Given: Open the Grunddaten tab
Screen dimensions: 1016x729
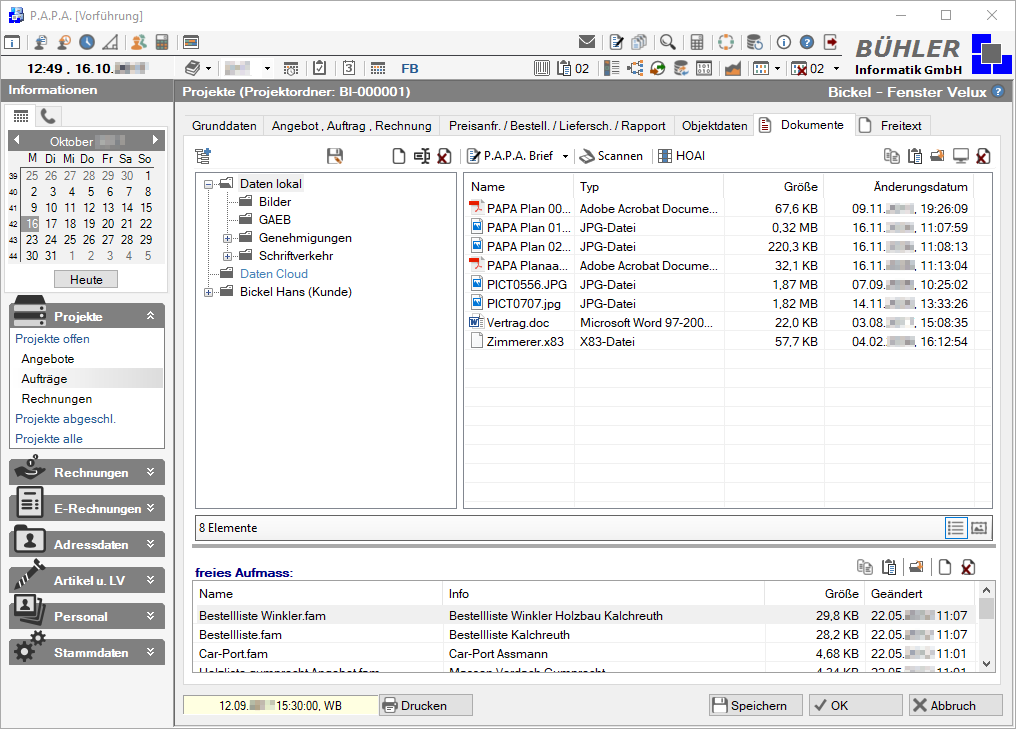Looking at the screenshot, I should point(224,126).
